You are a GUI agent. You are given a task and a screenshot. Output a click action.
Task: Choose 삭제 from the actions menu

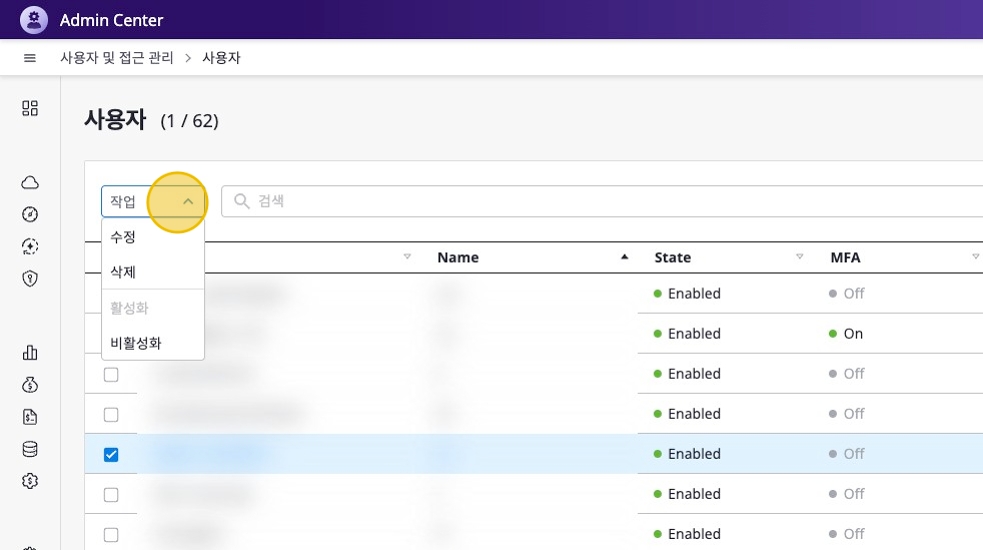[123, 272]
